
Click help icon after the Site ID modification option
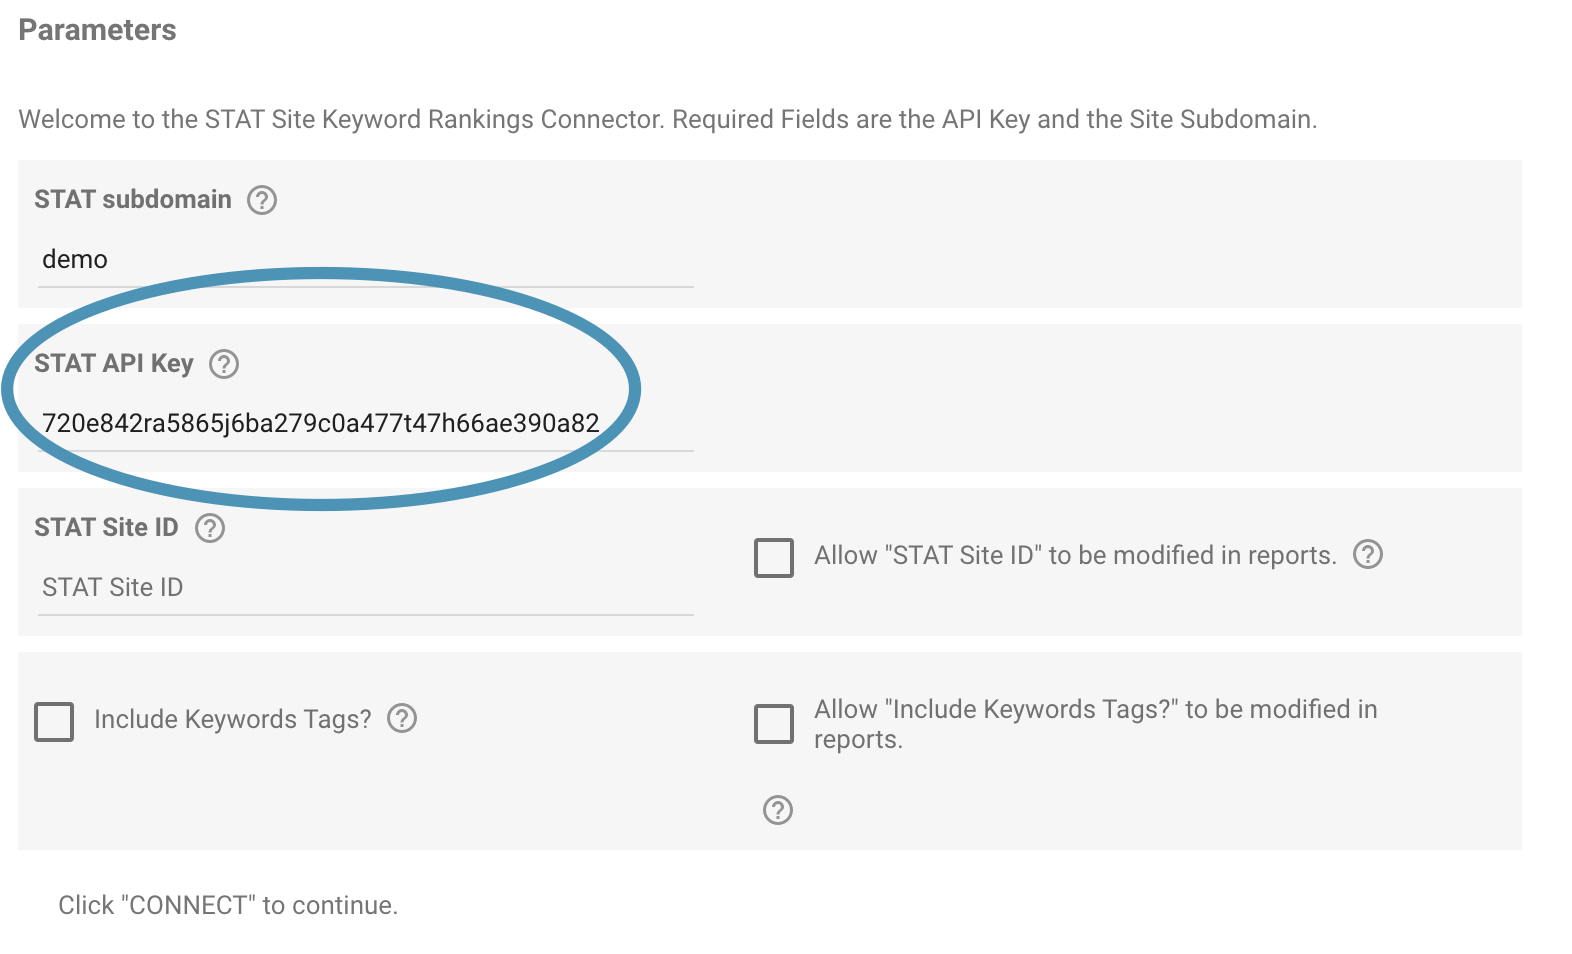point(1370,555)
